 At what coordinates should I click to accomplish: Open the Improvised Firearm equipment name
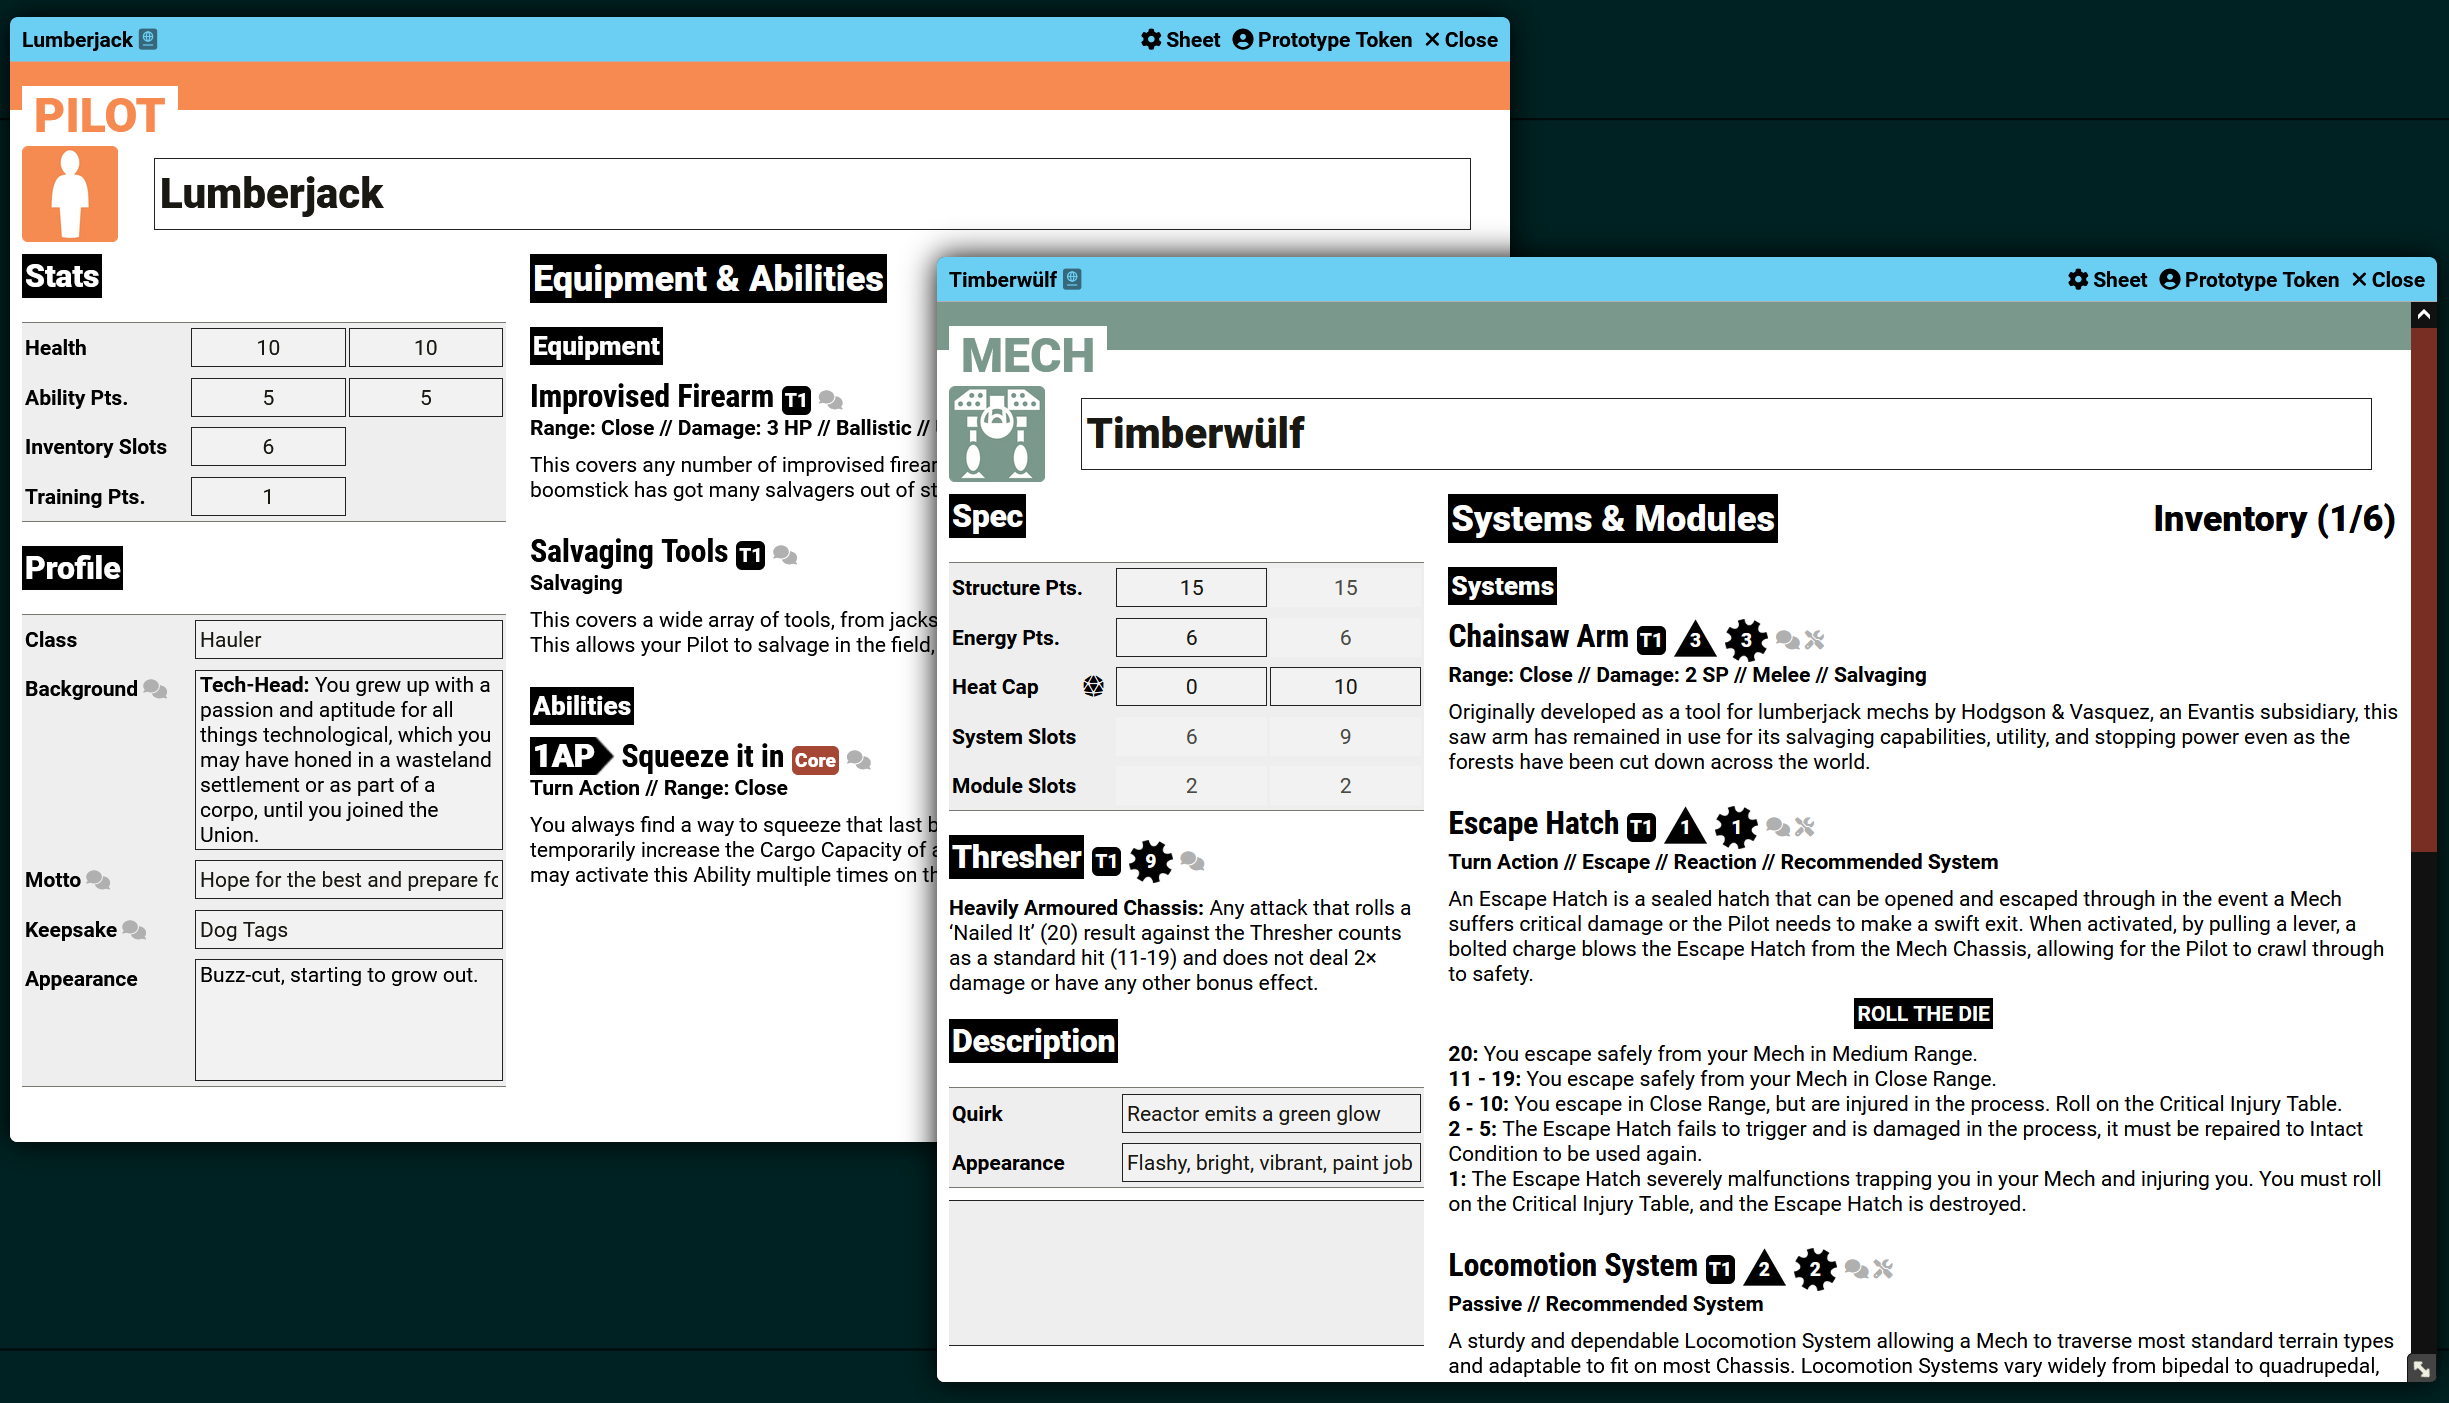tap(651, 398)
